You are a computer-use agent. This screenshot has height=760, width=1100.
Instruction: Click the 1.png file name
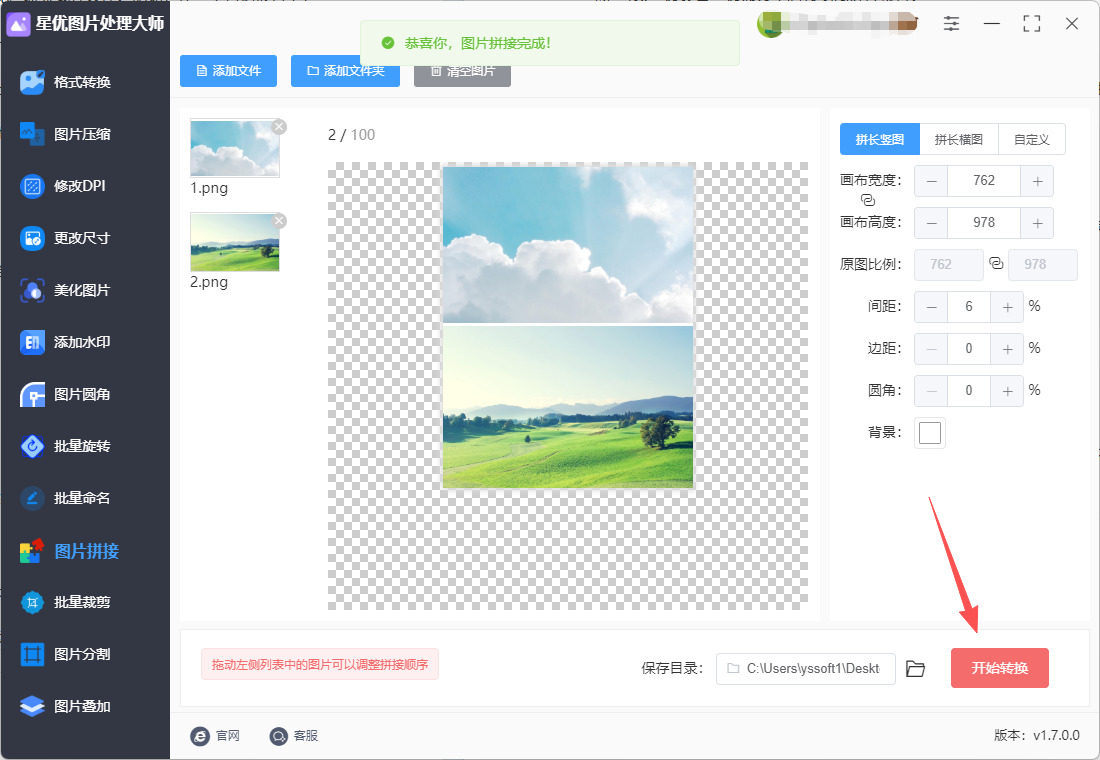pyautogui.click(x=209, y=188)
